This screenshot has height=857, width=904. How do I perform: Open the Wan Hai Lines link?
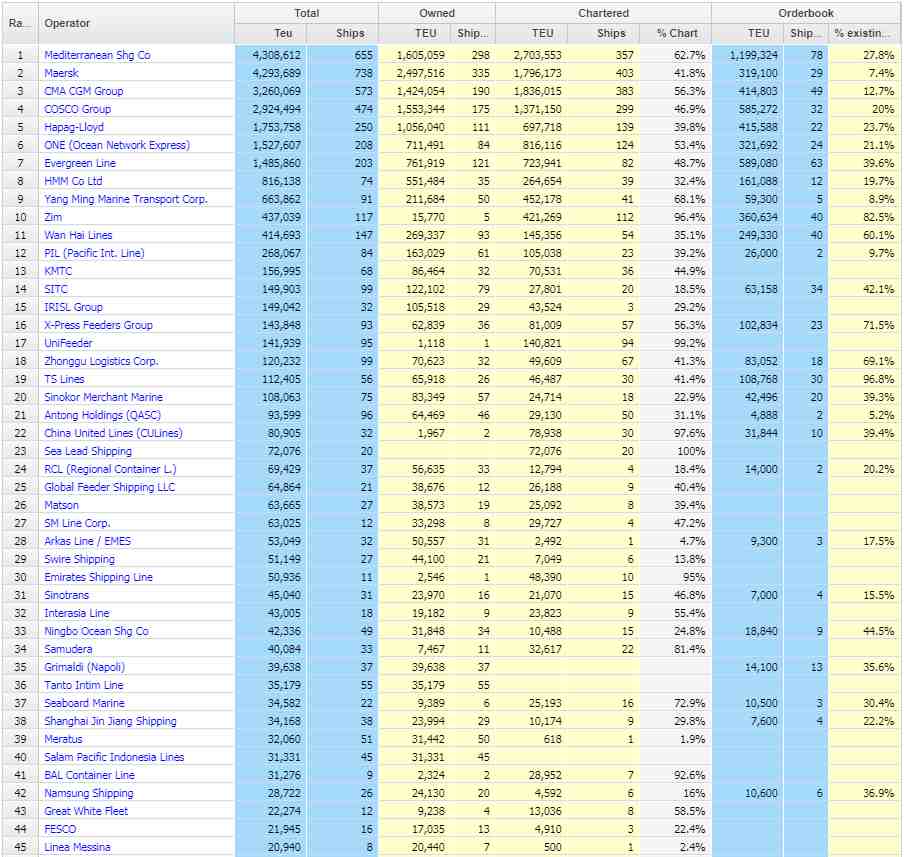(x=78, y=235)
